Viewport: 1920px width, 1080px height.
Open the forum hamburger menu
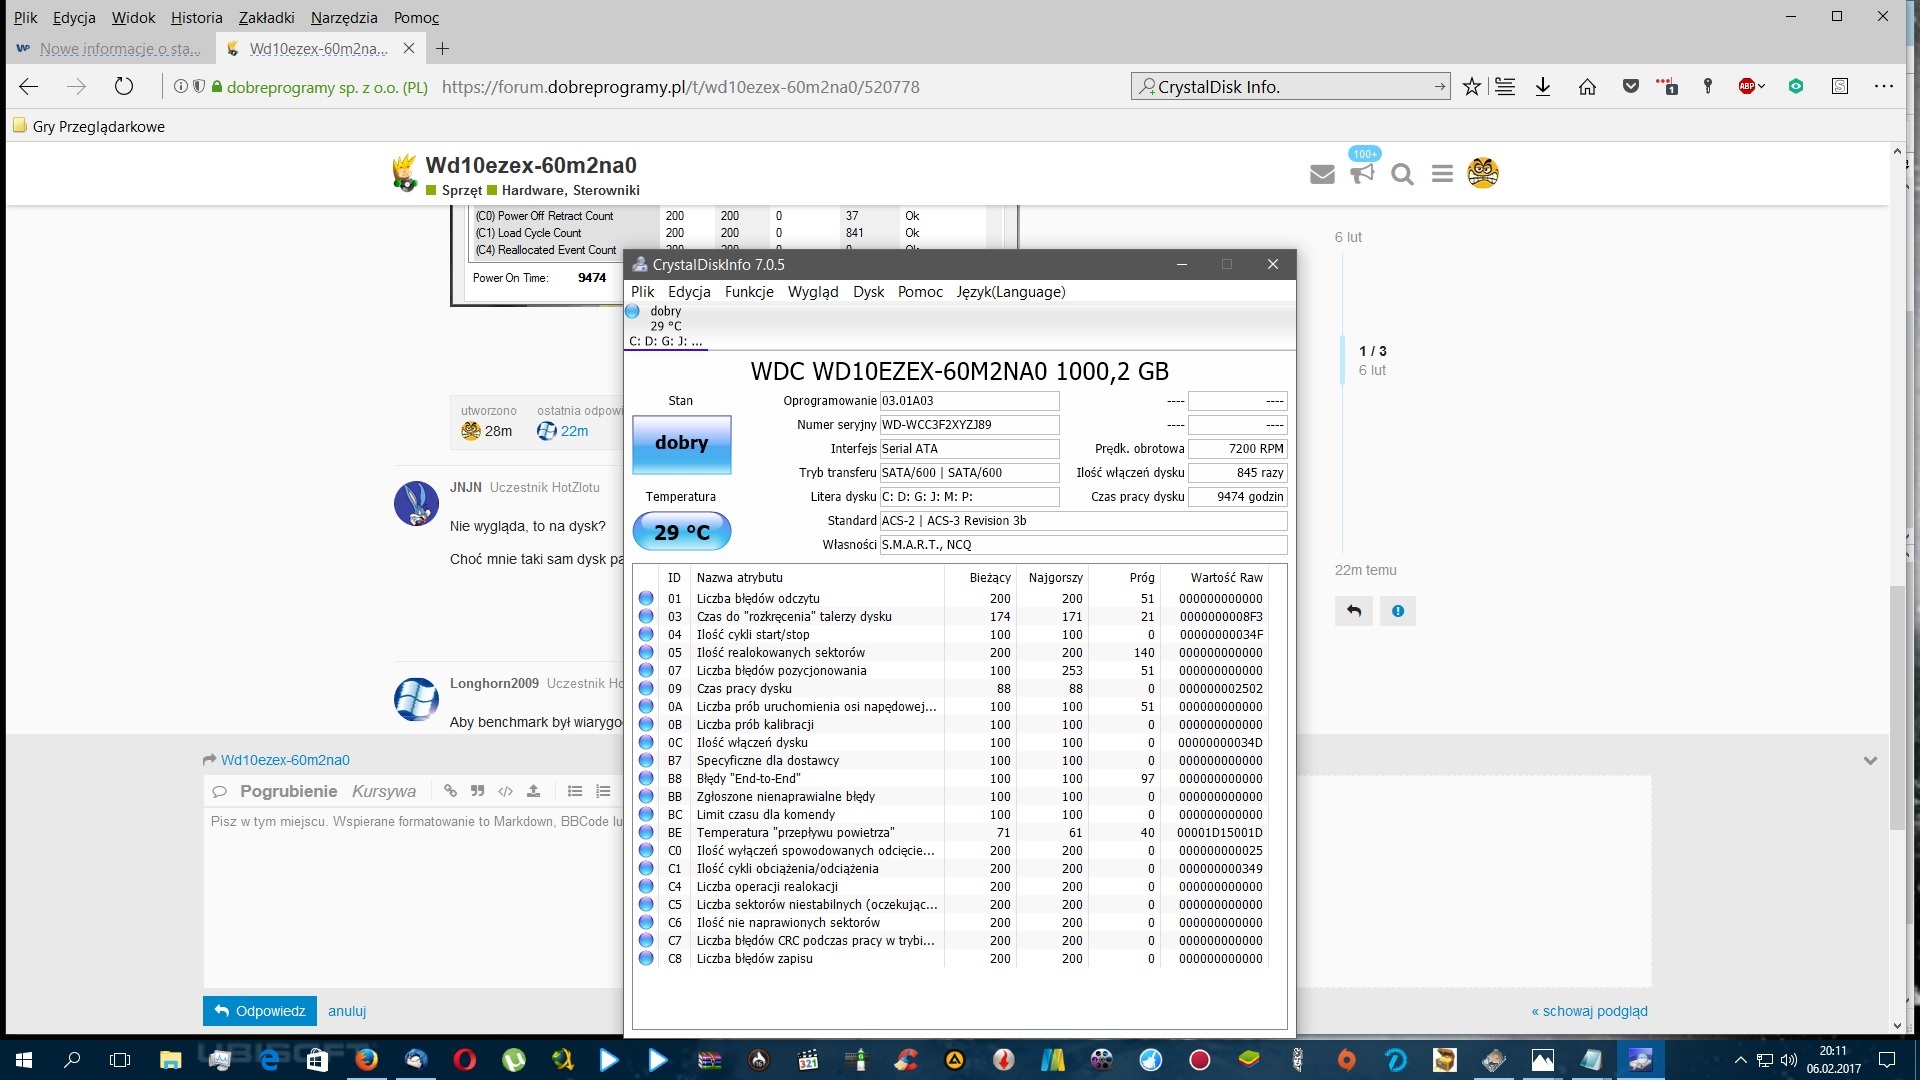[x=1442, y=174]
